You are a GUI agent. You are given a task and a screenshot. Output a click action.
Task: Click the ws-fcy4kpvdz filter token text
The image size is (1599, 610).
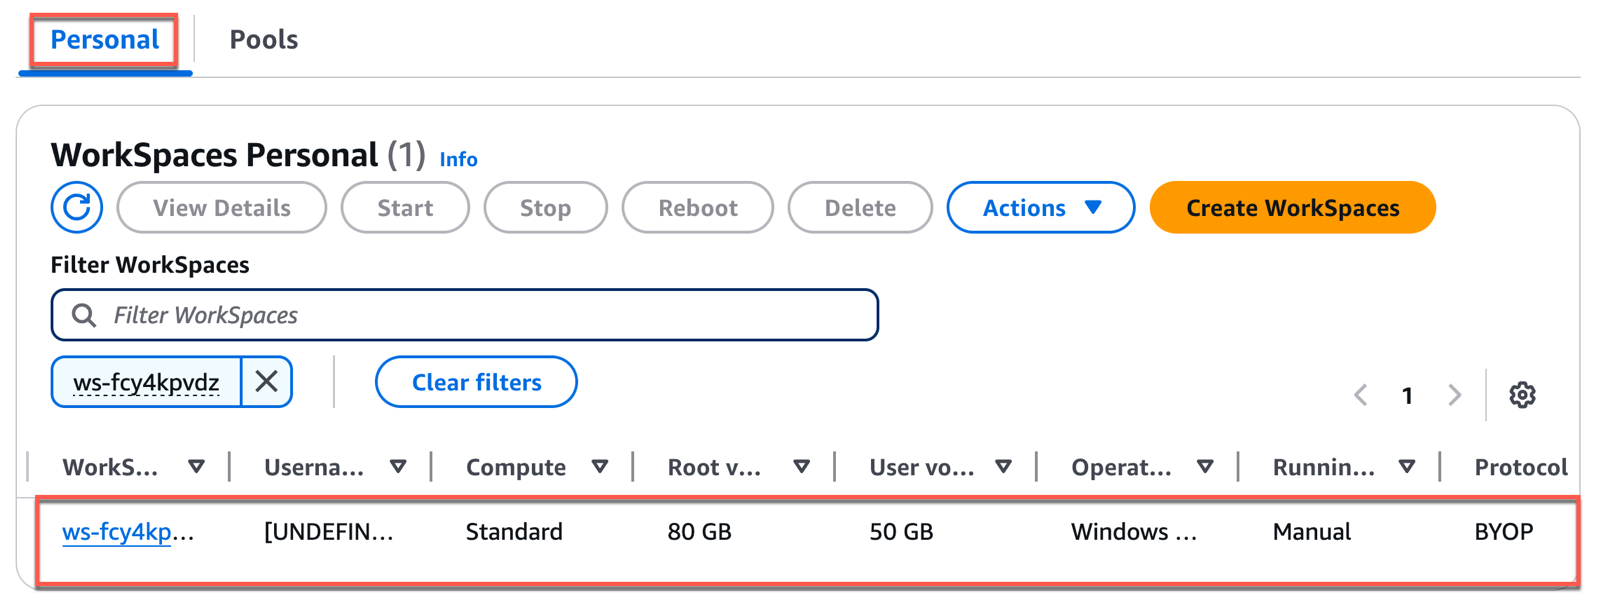146,382
